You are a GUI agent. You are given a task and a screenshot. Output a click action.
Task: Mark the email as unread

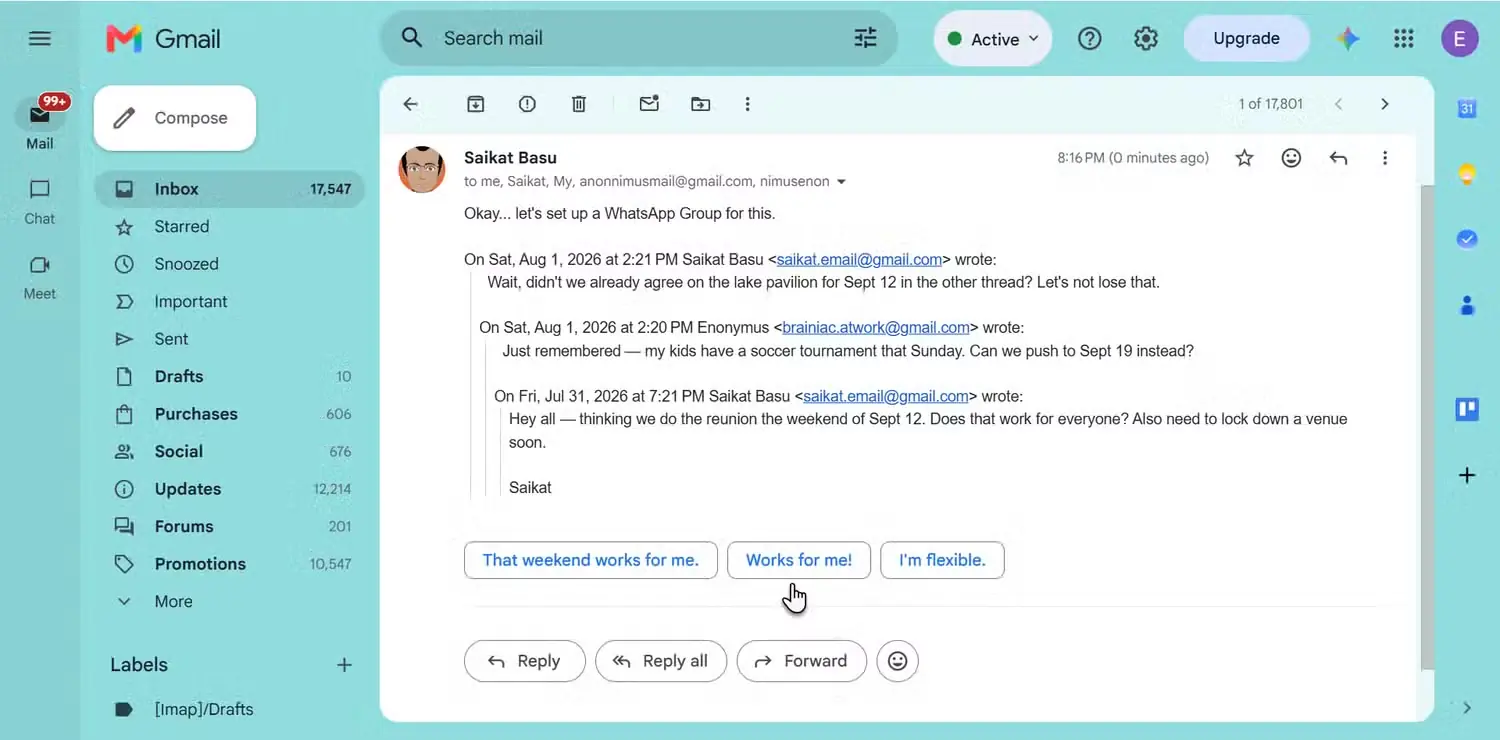click(x=649, y=103)
